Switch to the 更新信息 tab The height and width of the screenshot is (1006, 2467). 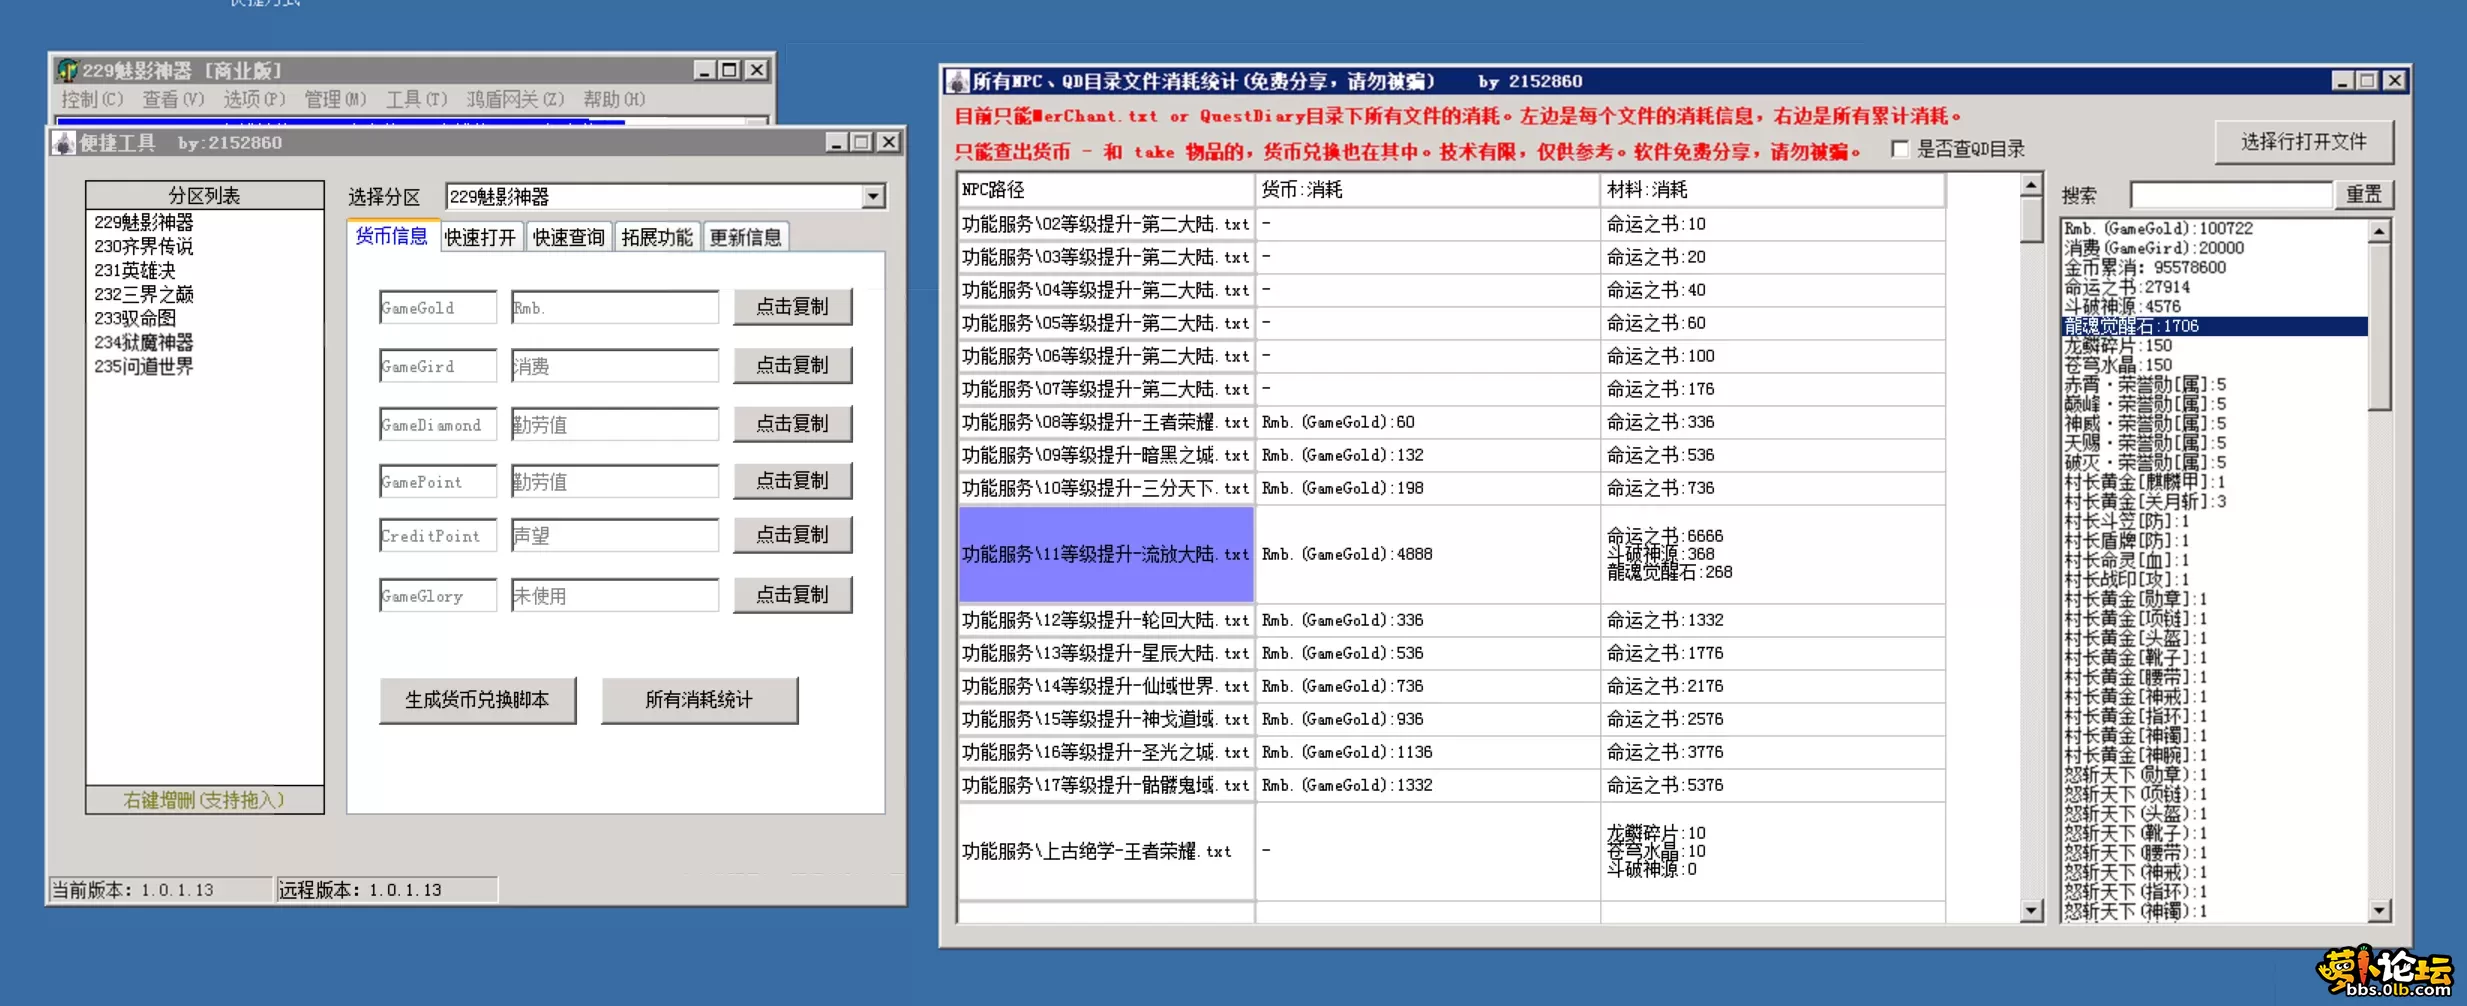(745, 237)
